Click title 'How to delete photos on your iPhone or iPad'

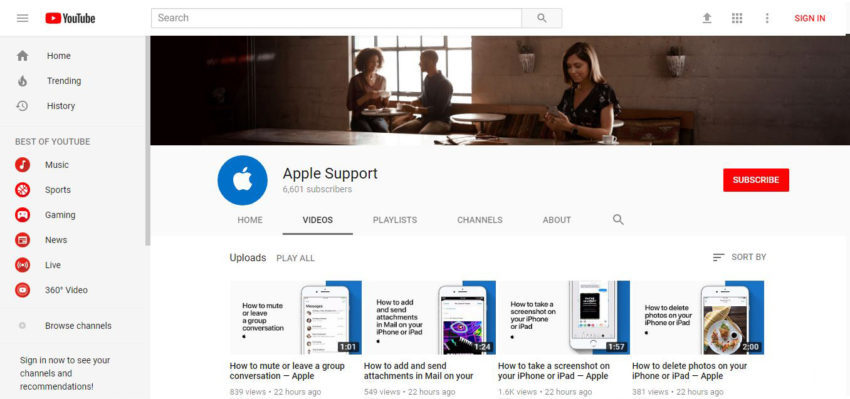coord(690,371)
